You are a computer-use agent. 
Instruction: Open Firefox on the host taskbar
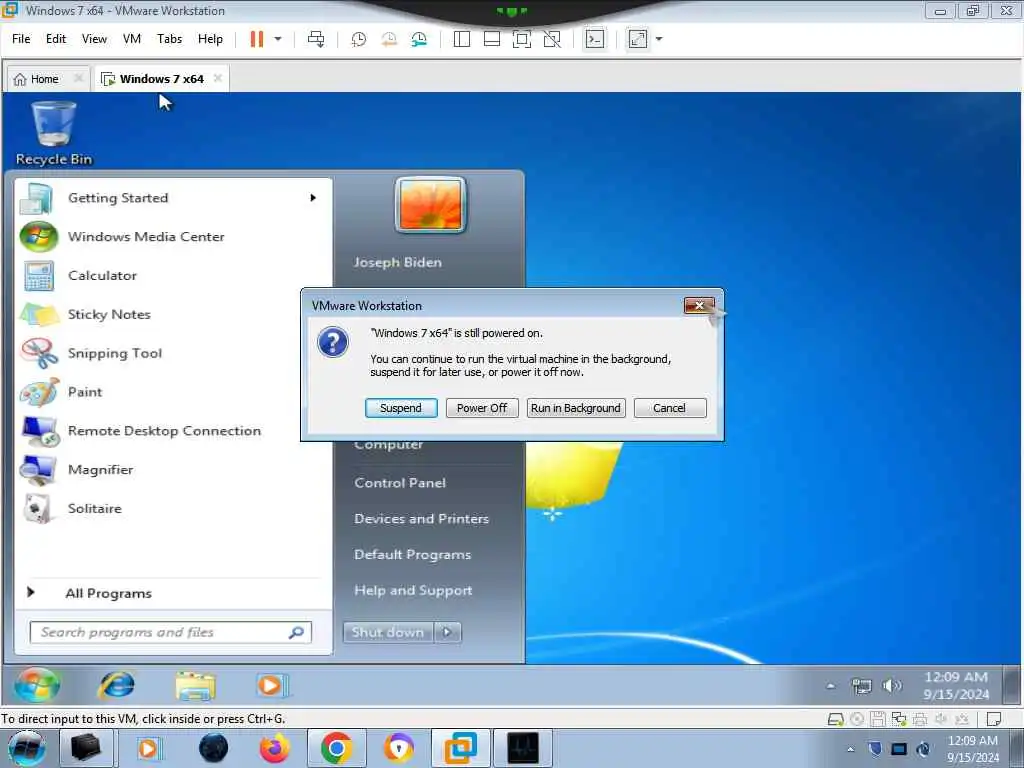[x=274, y=748]
